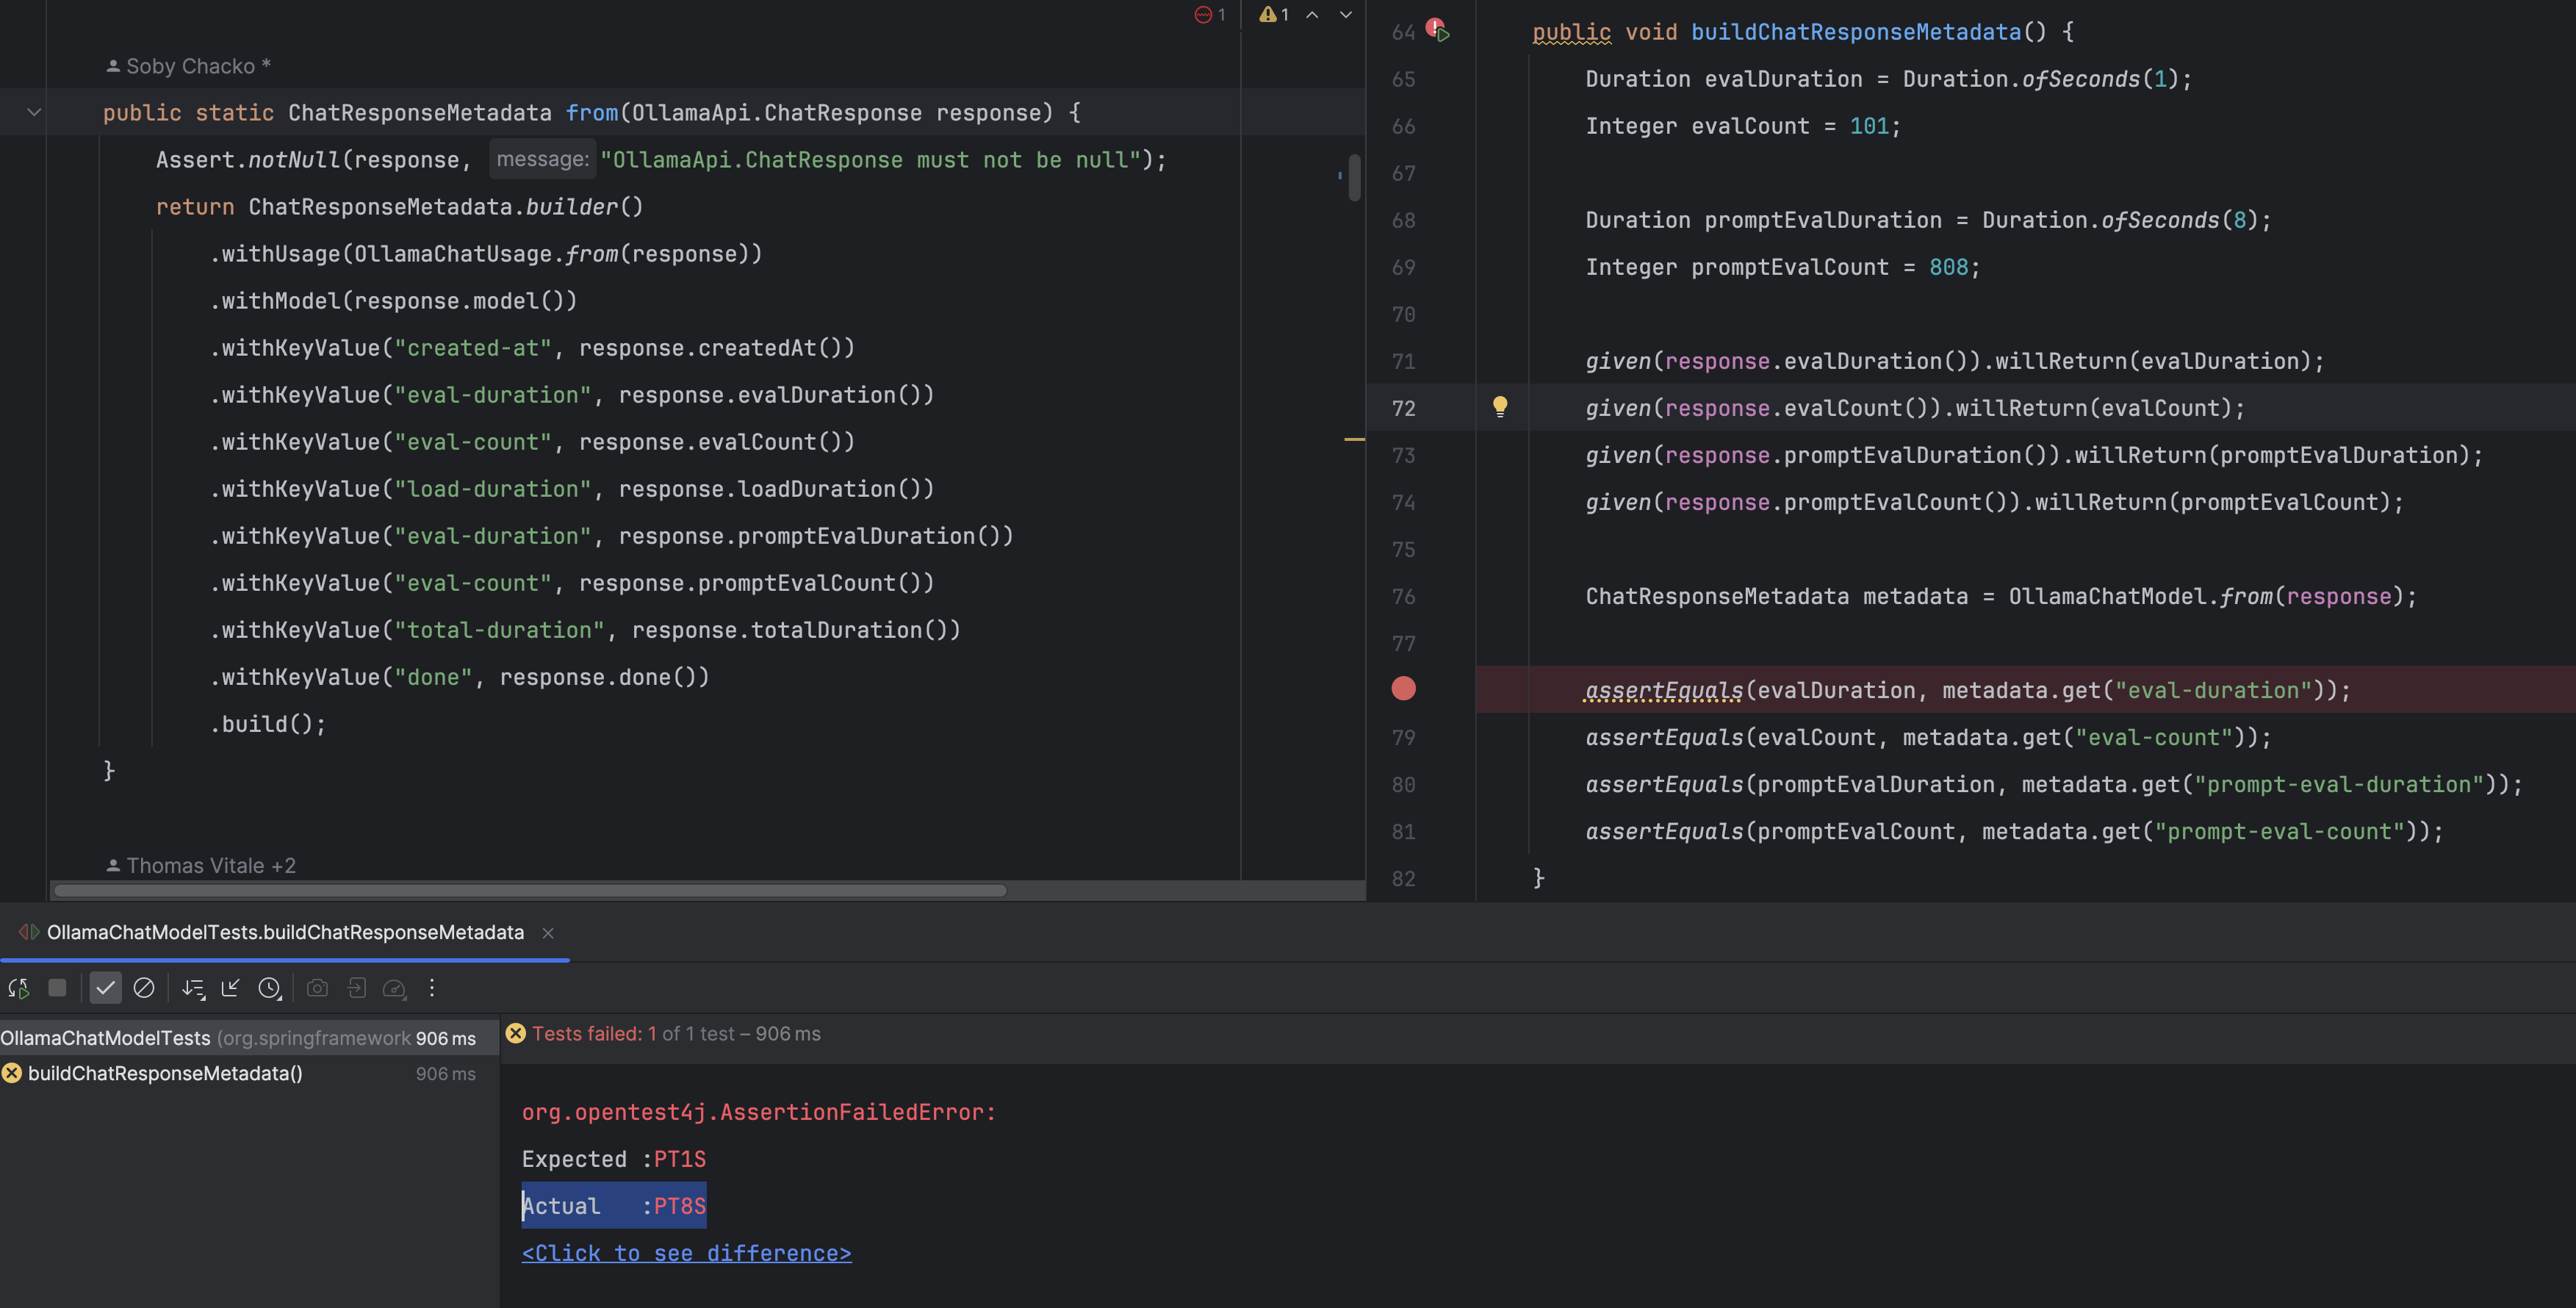
Task: Click the message: parameter hint
Action: (542, 159)
